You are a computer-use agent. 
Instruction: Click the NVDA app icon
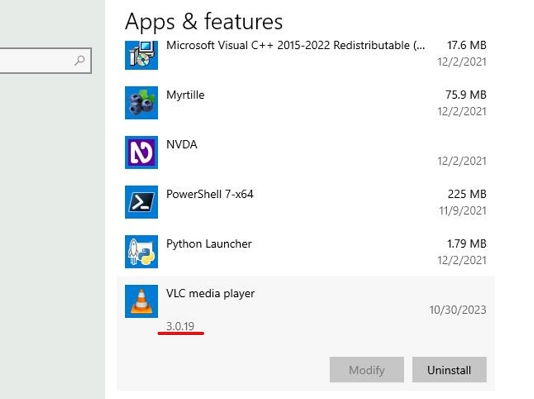coord(141,153)
